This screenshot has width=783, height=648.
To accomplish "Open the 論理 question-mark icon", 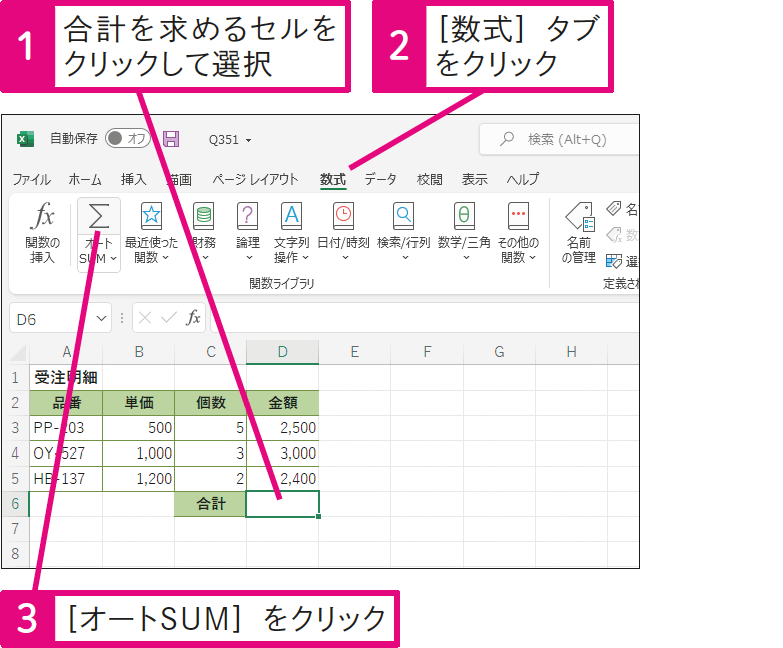I will 247,215.
